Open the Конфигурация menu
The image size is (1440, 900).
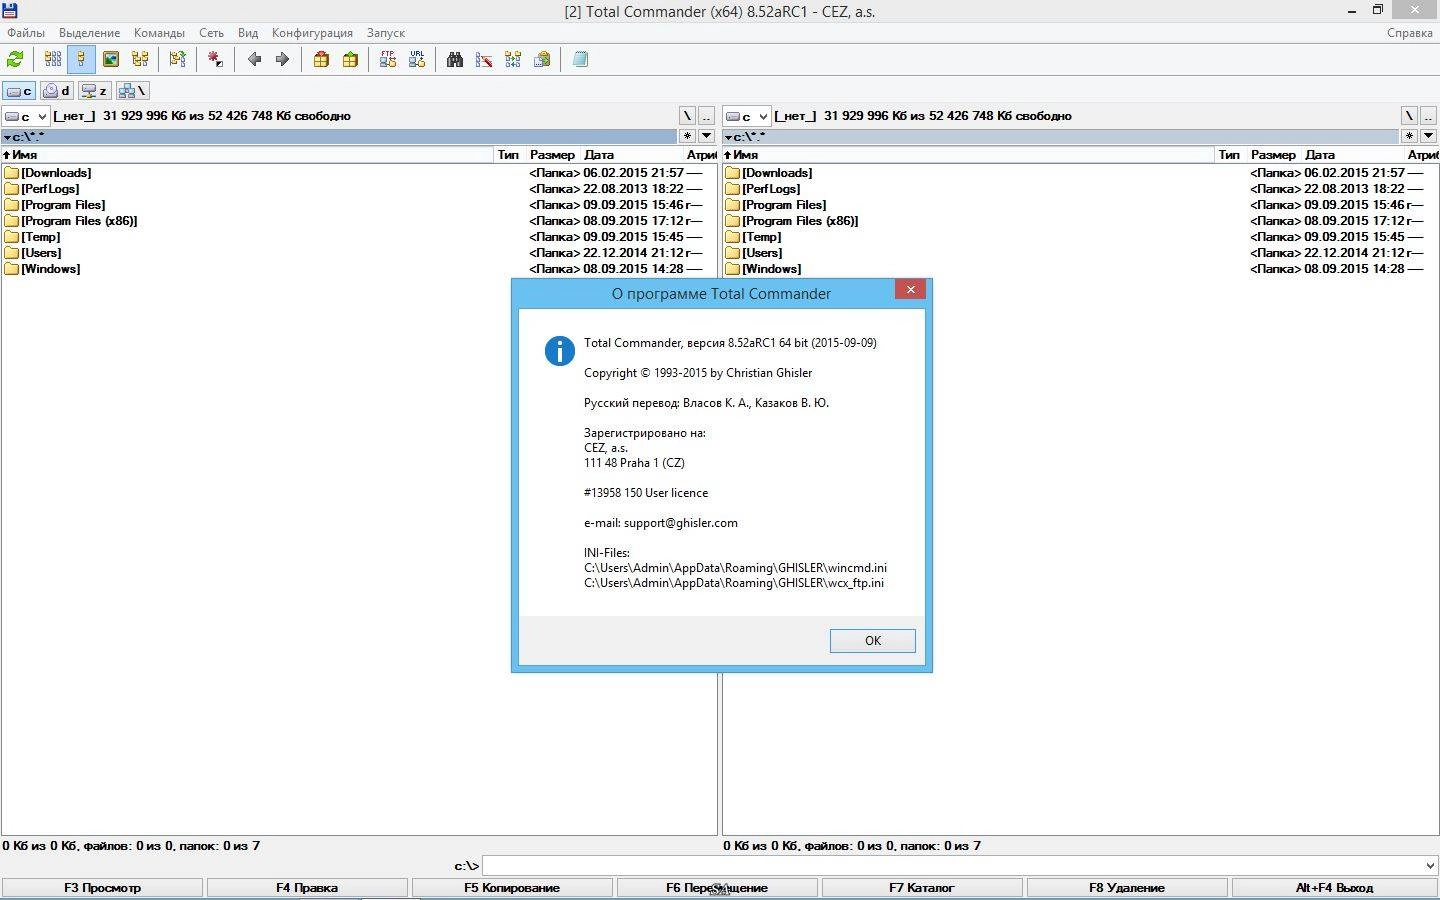312,33
